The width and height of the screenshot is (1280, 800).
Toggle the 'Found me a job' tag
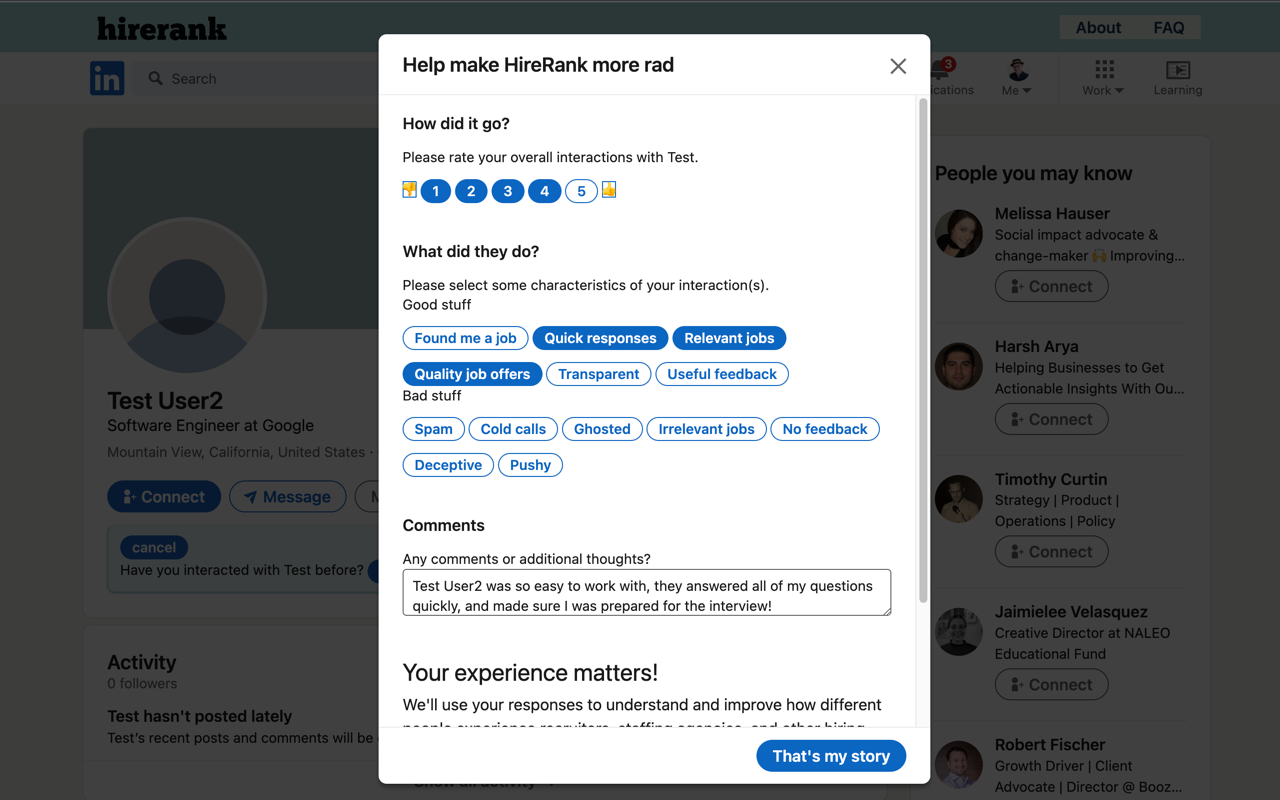tap(466, 338)
